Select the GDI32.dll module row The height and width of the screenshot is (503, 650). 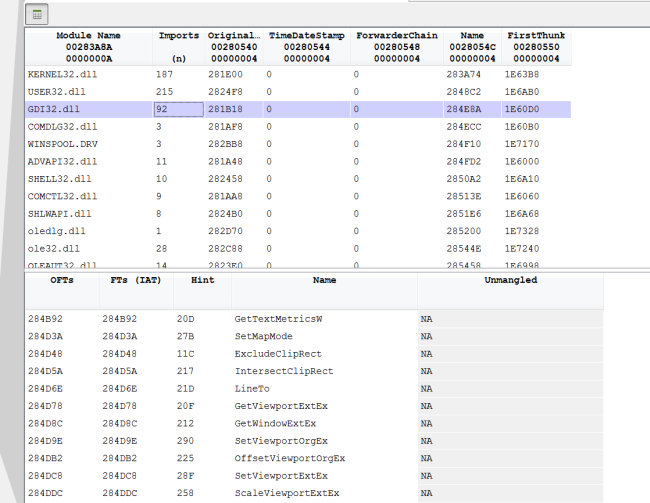pyautogui.click(x=298, y=109)
